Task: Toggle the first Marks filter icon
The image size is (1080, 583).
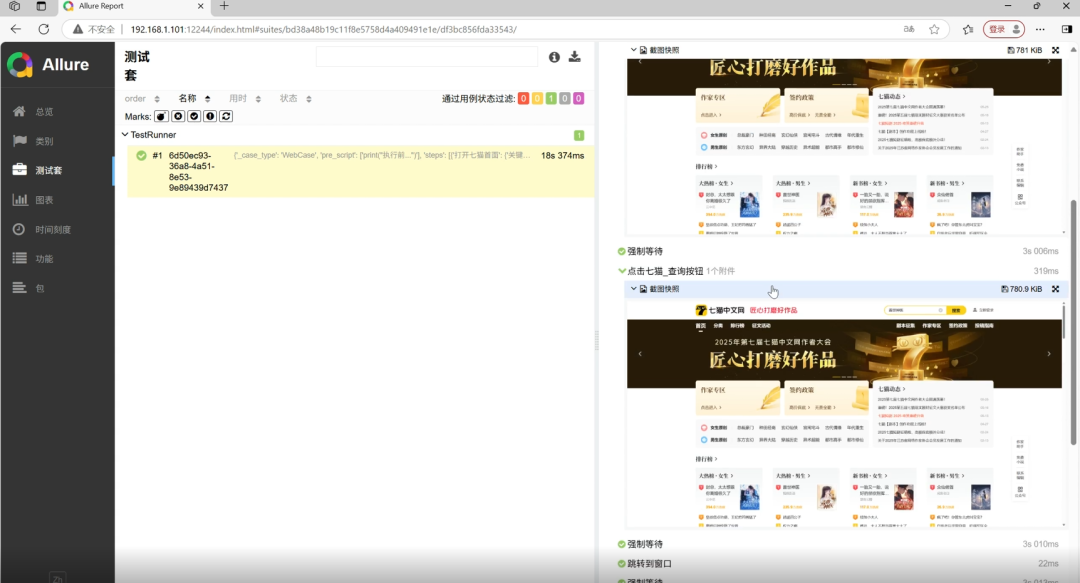Action: 161,116
